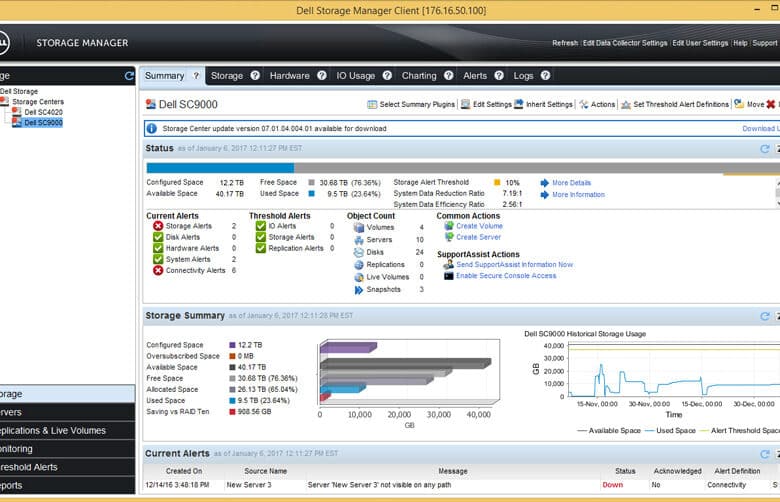Click the More Details link
This screenshot has width=780, height=502.
pos(571,183)
